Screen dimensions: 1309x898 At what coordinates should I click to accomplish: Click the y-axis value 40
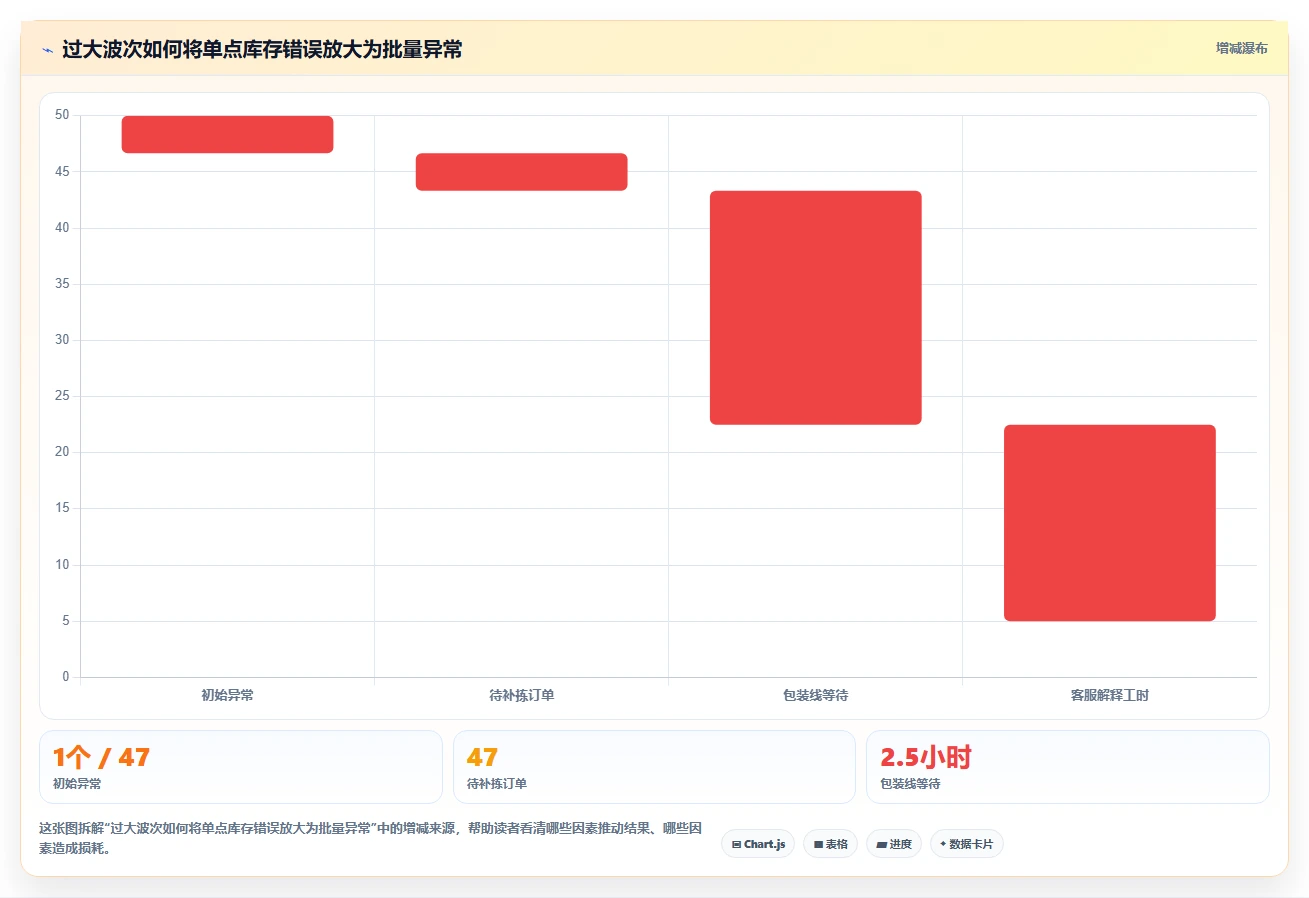pyautogui.click(x=62, y=228)
